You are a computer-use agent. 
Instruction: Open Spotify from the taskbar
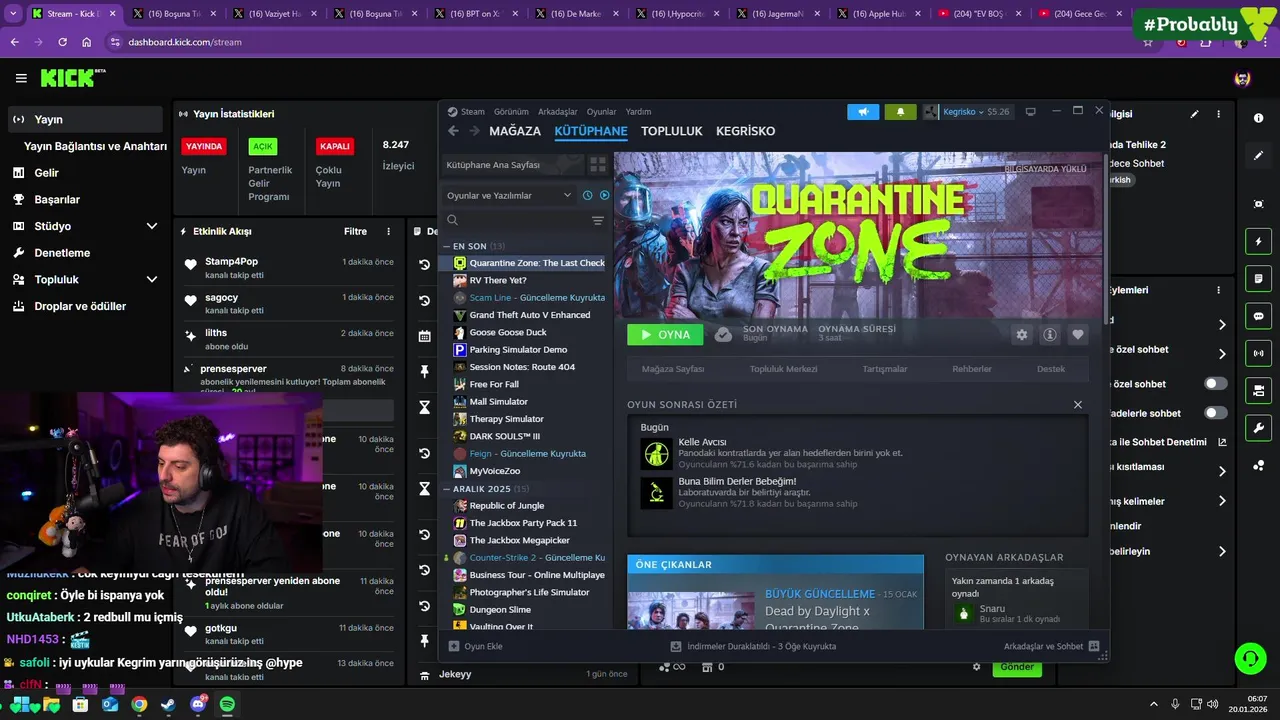227,704
